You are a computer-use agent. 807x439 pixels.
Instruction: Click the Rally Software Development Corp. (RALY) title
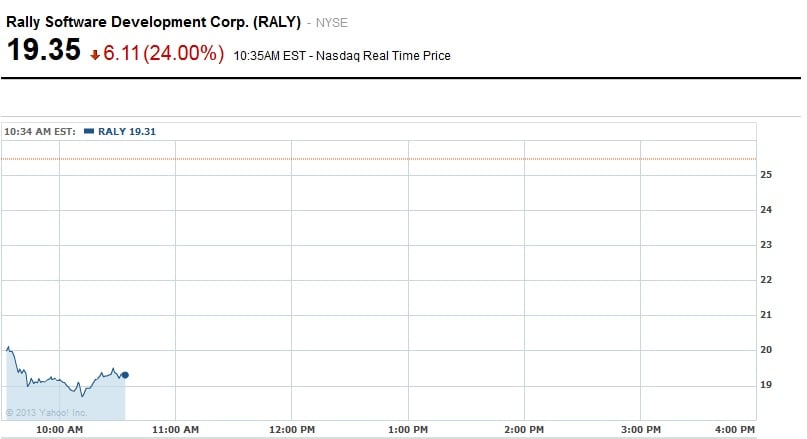click(x=153, y=22)
